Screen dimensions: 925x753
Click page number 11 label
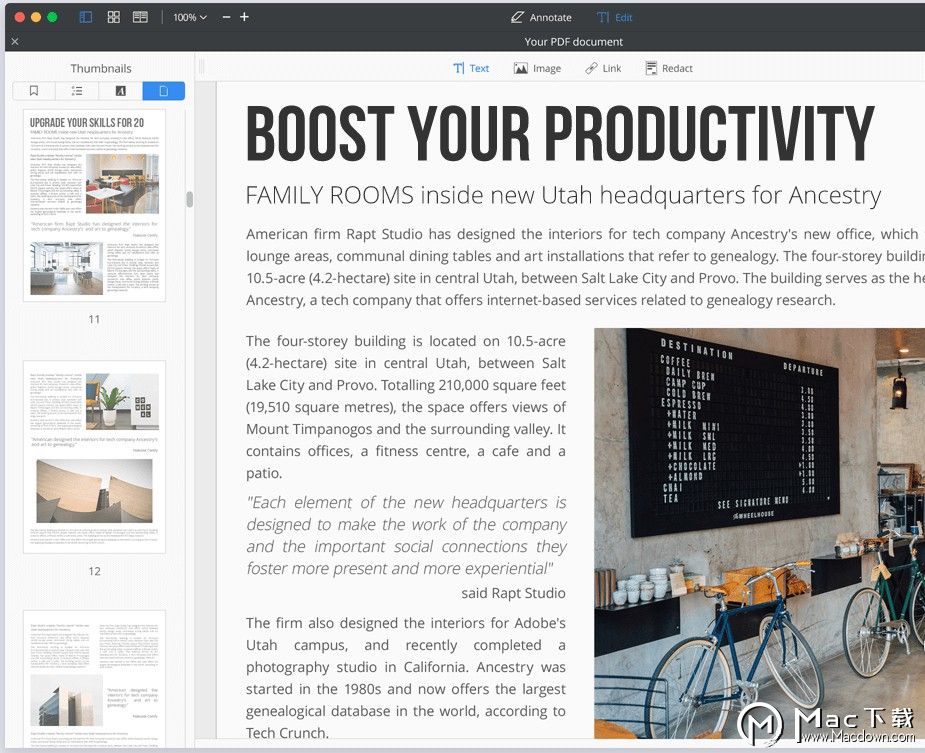click(94, 319)
